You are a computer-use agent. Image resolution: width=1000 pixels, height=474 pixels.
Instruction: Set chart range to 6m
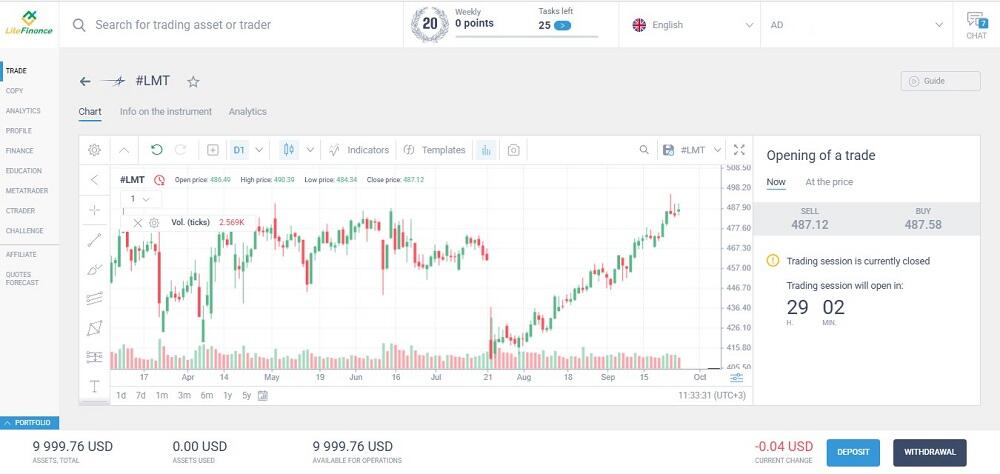click(207, 396)
